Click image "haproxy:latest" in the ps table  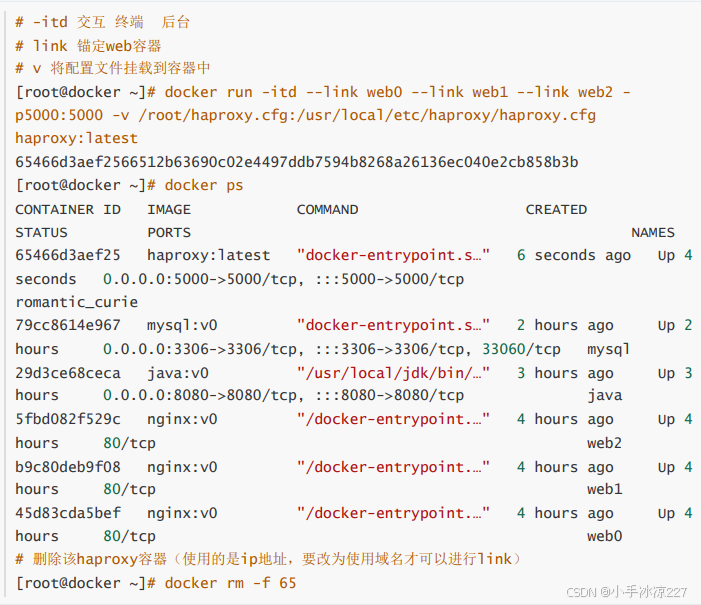pyautogui.click(x=209, y=255)
